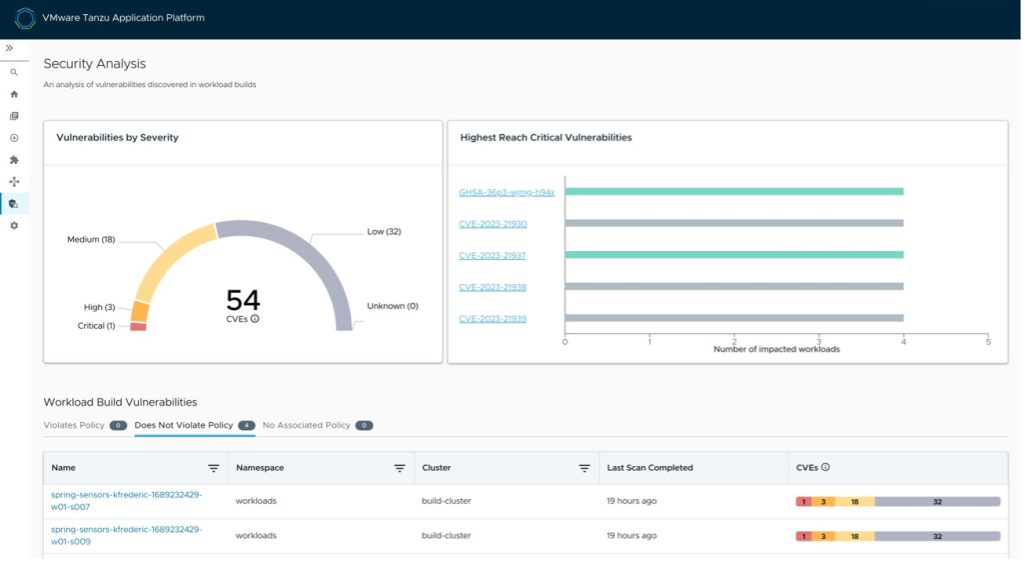Open Namespace column filter menu
1024x561 pixels.
[399, 468]
